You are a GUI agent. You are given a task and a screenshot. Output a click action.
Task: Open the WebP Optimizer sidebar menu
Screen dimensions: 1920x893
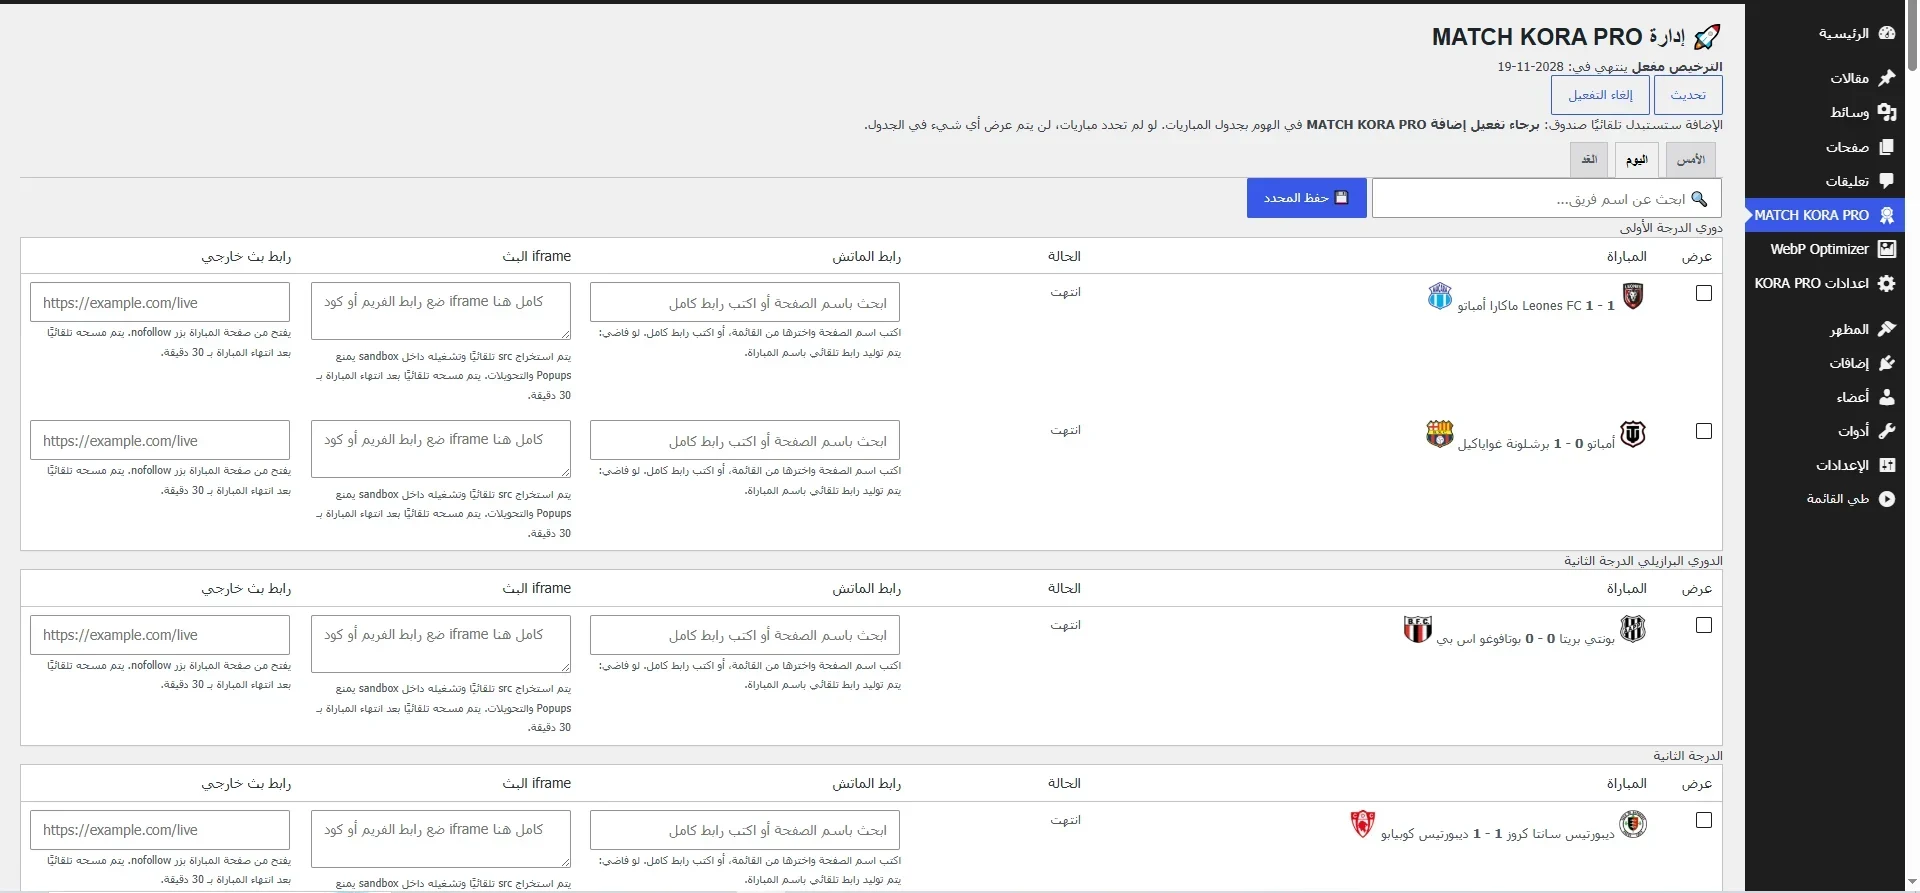point(1826,249)
